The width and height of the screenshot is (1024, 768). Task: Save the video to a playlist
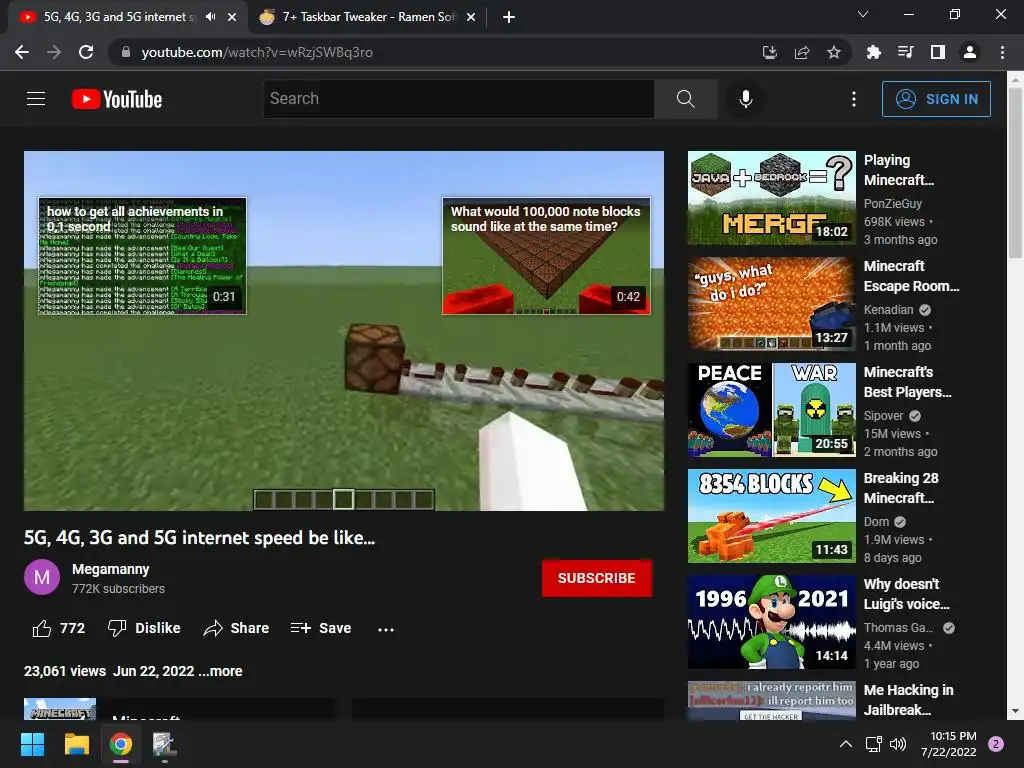tap(321, 628)
